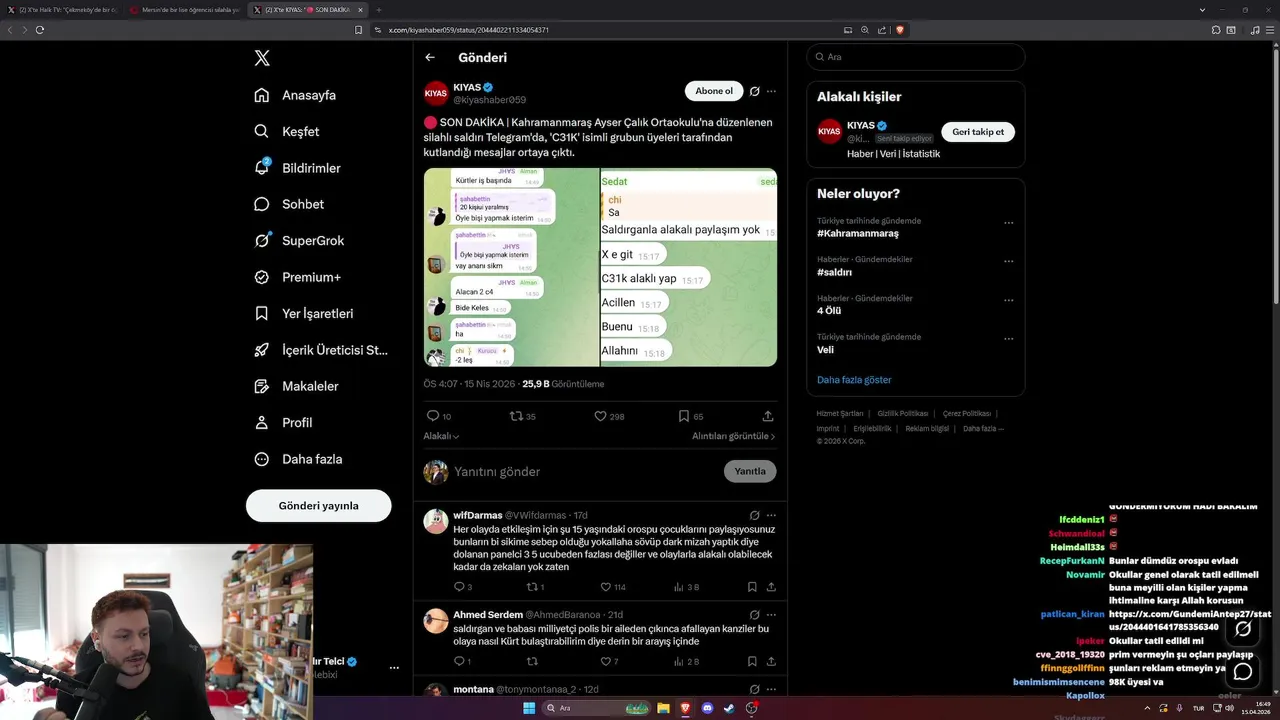Open Daha fazla menu in sidebar

pos(298,459)
